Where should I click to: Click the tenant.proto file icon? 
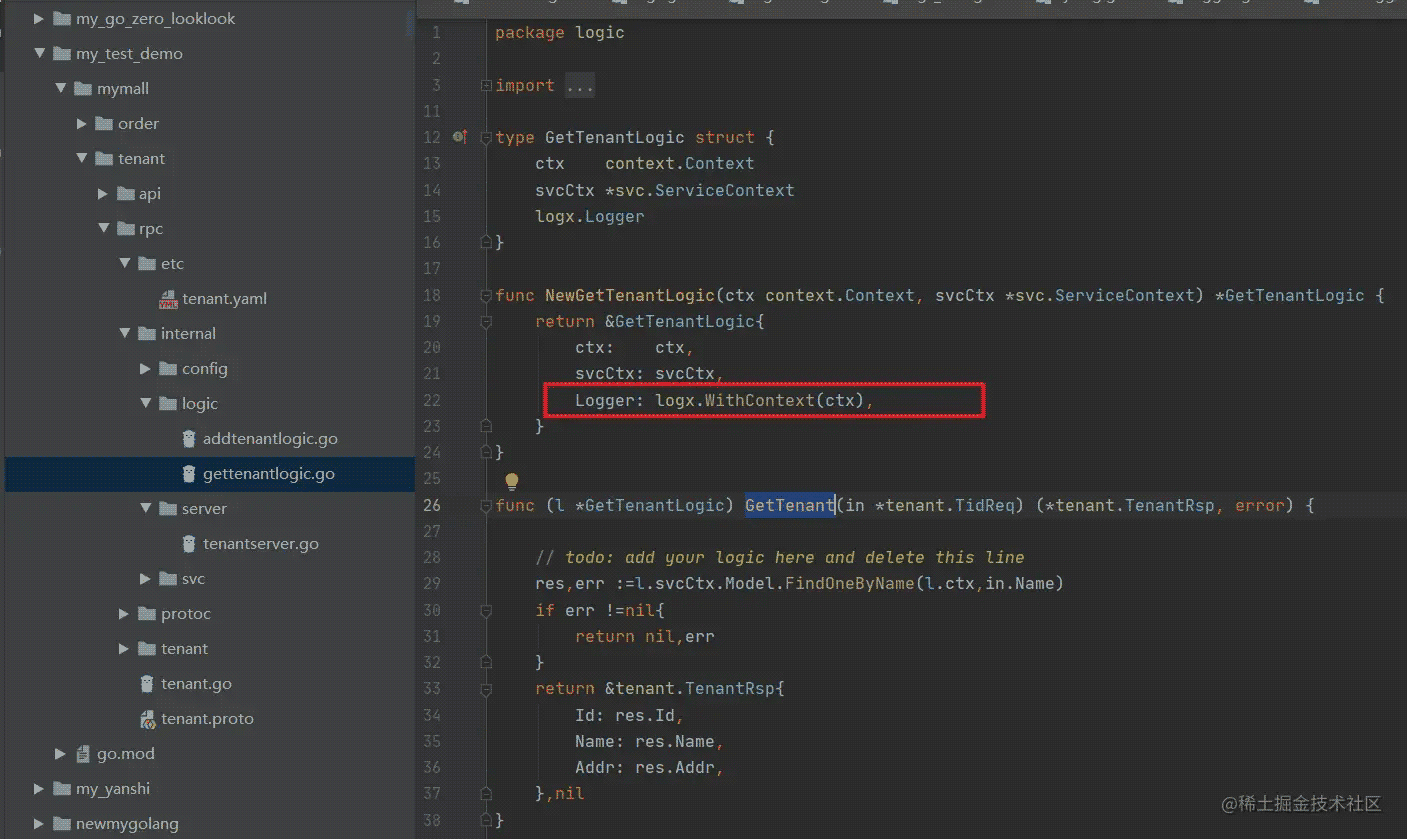tap(147, 719)
